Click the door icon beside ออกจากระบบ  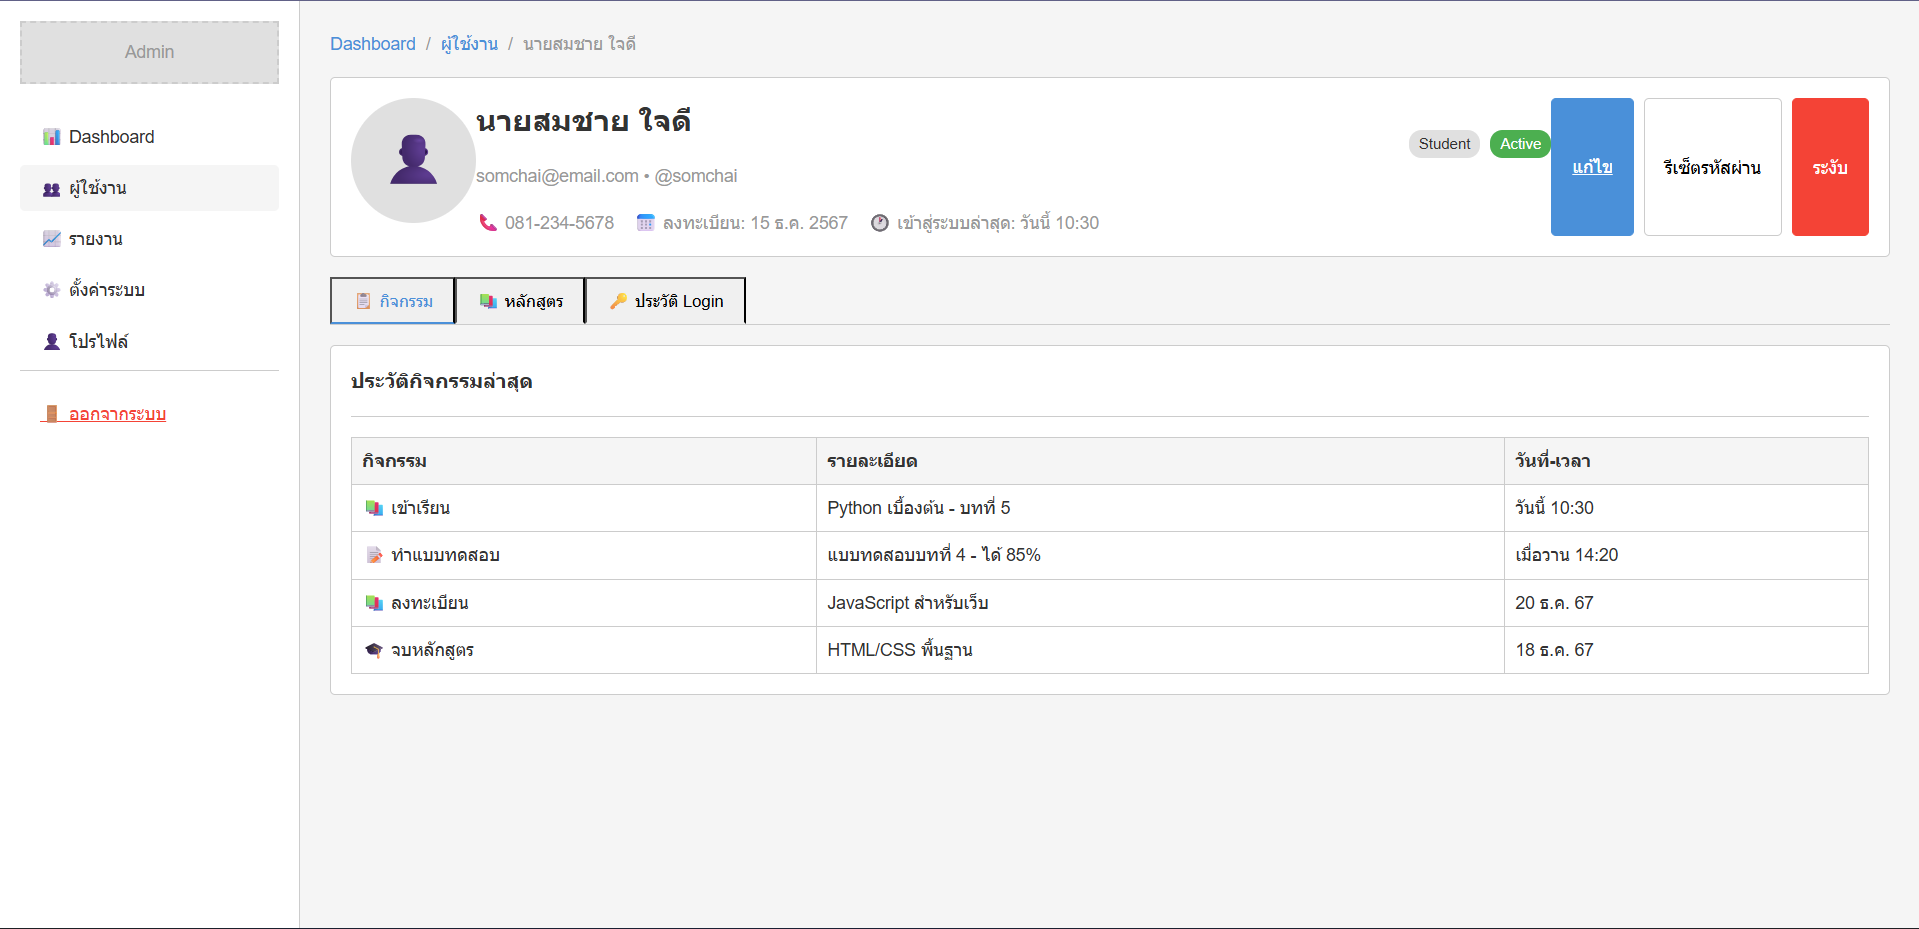point(51,414)
